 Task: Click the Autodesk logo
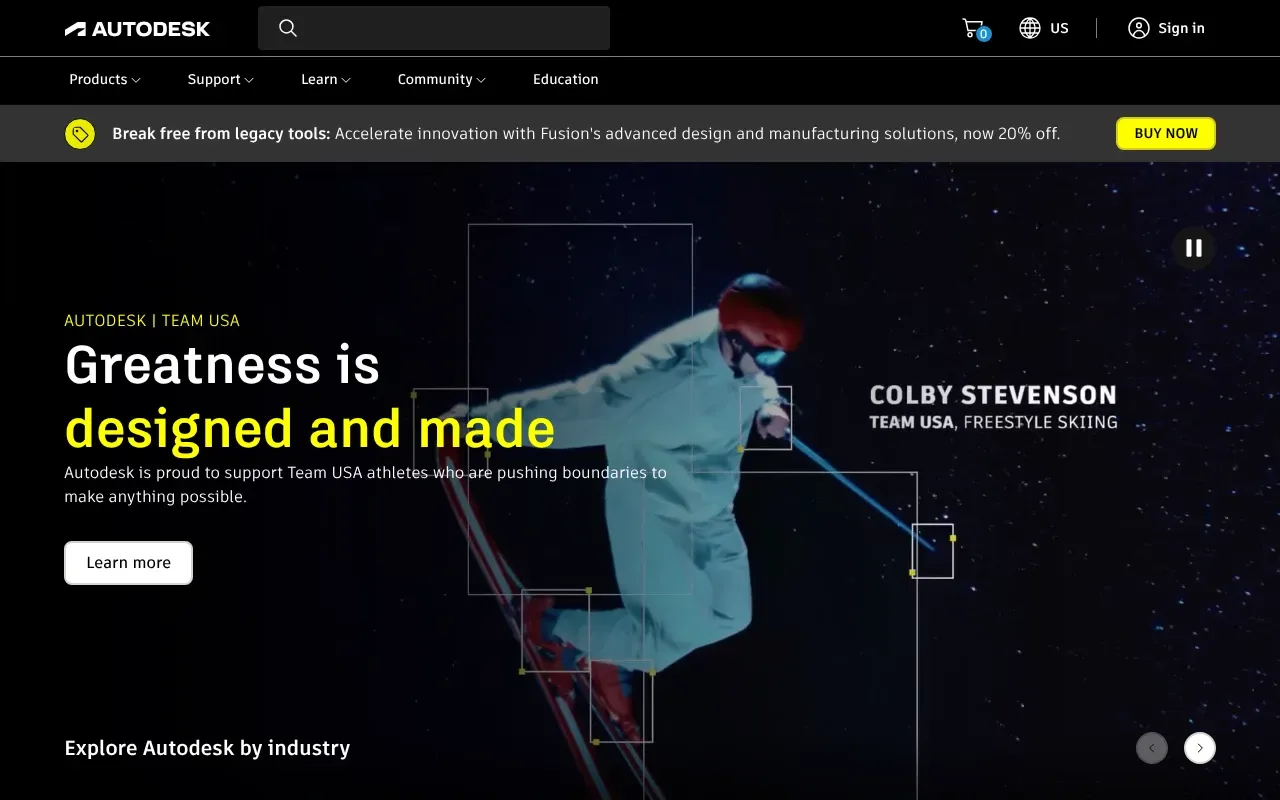pyautogui.click(x=137, y=29)
